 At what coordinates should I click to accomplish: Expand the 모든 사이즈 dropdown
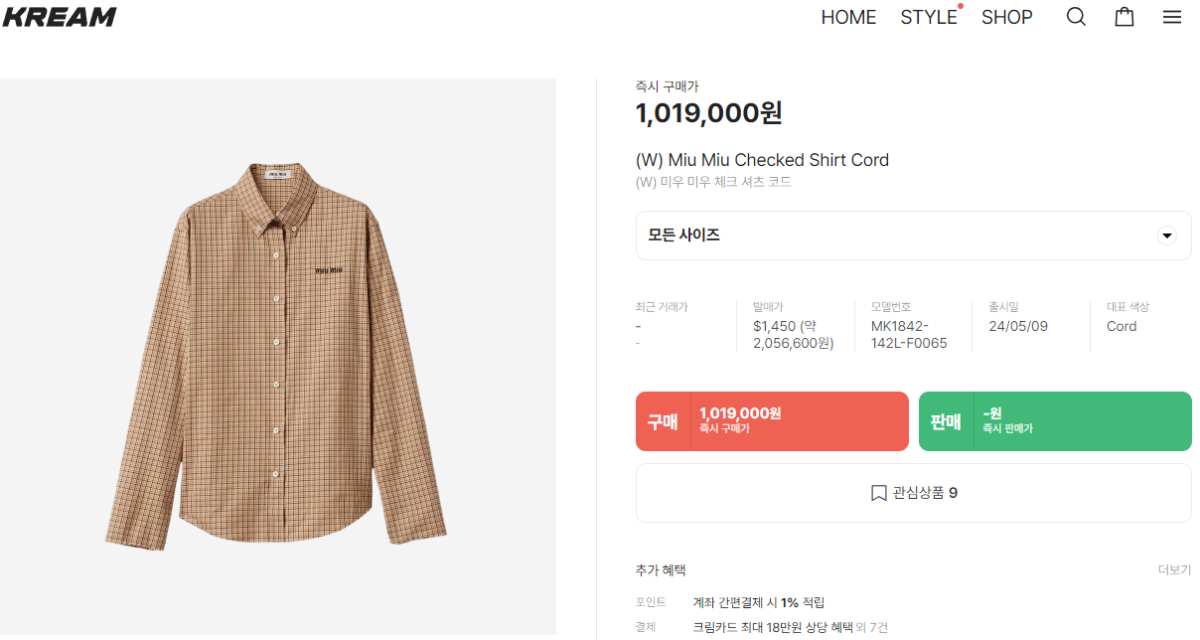912,236
